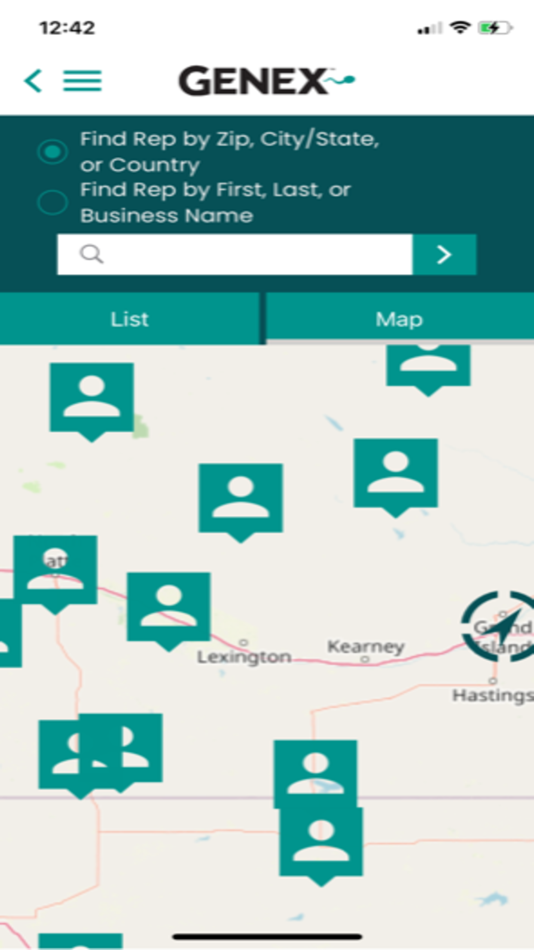Image resolution: width=534 pixels, height=950 pixels.
Task: Tap the Wi-Fi status icon
Action: coord(461,28)
